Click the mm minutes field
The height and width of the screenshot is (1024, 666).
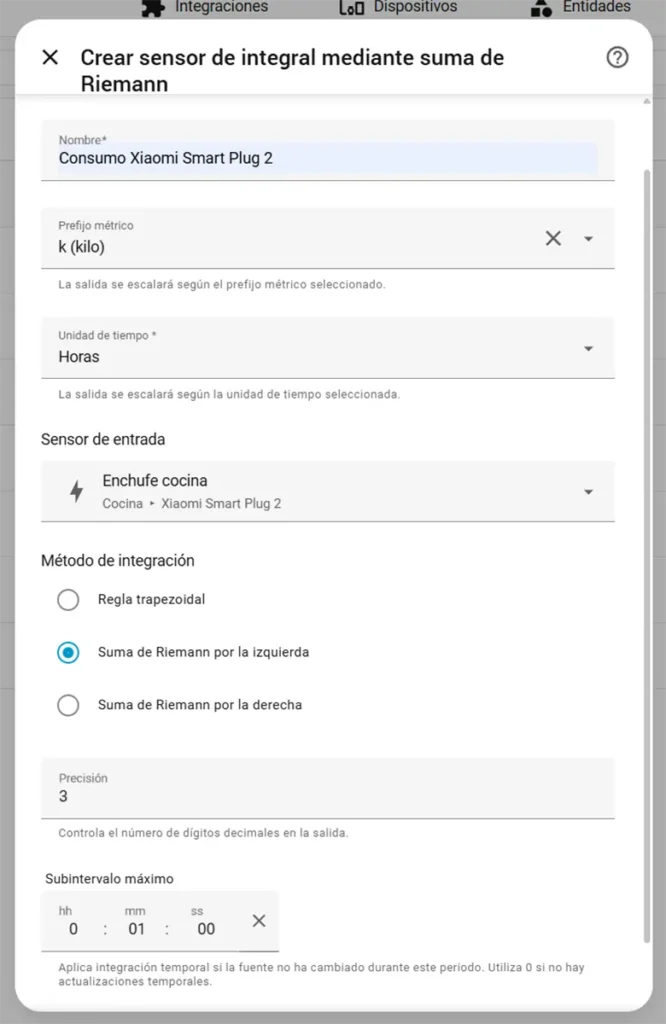(x=137, y=928)
